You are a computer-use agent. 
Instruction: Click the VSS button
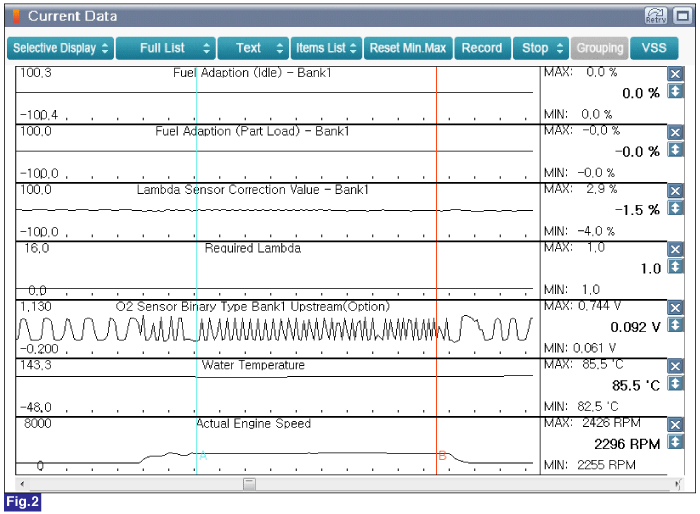click(654, 48)
